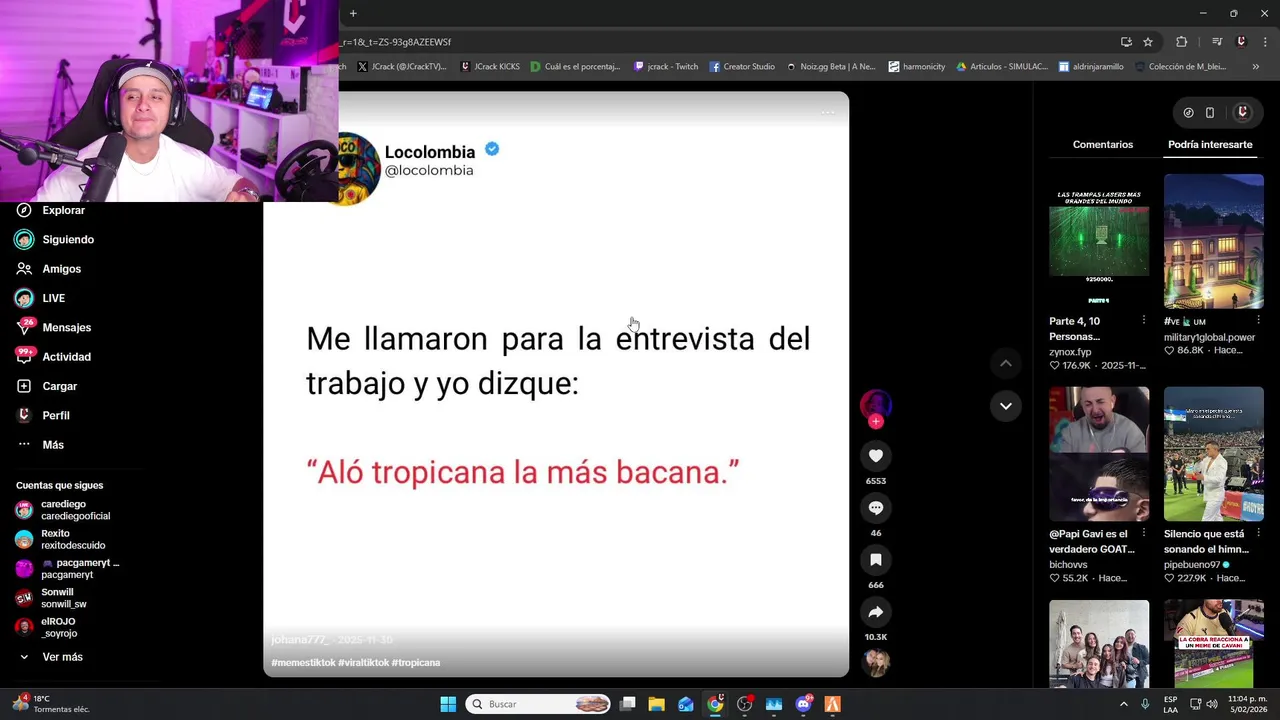The width and height of the screenshot is (1280, 720).
Task: Open options for 'Parte 4, 10 Personas' video
Action: [1144, 321]
